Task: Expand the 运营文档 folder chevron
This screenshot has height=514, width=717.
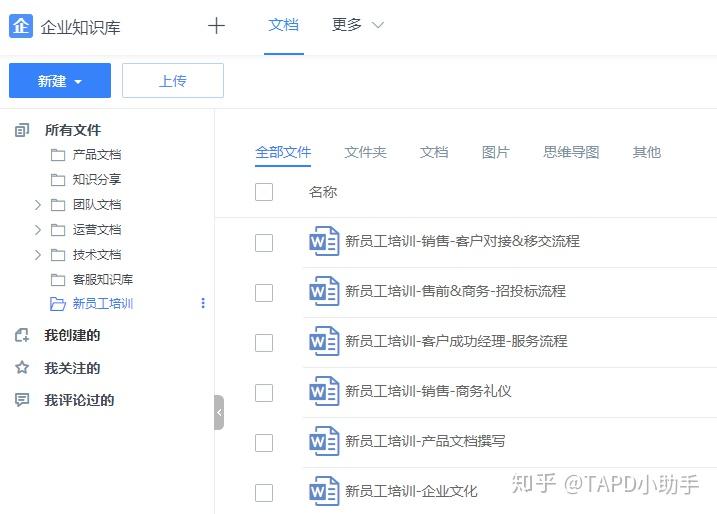Action: 38,230
